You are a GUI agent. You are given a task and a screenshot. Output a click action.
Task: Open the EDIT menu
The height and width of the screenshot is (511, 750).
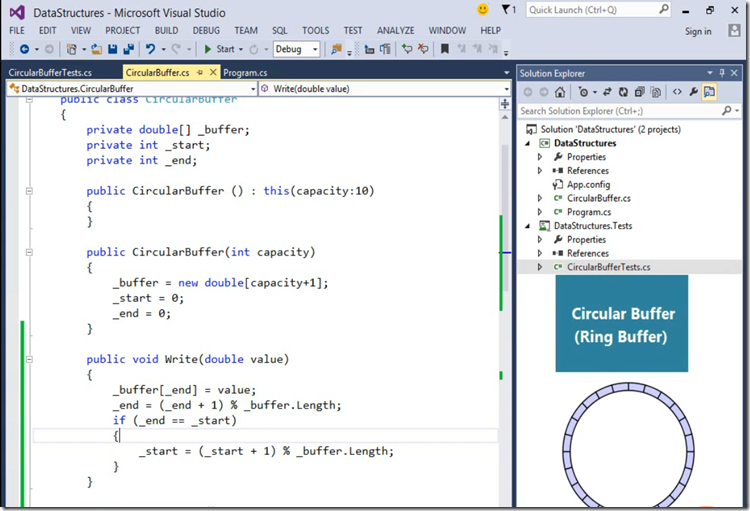click(47, 31)
